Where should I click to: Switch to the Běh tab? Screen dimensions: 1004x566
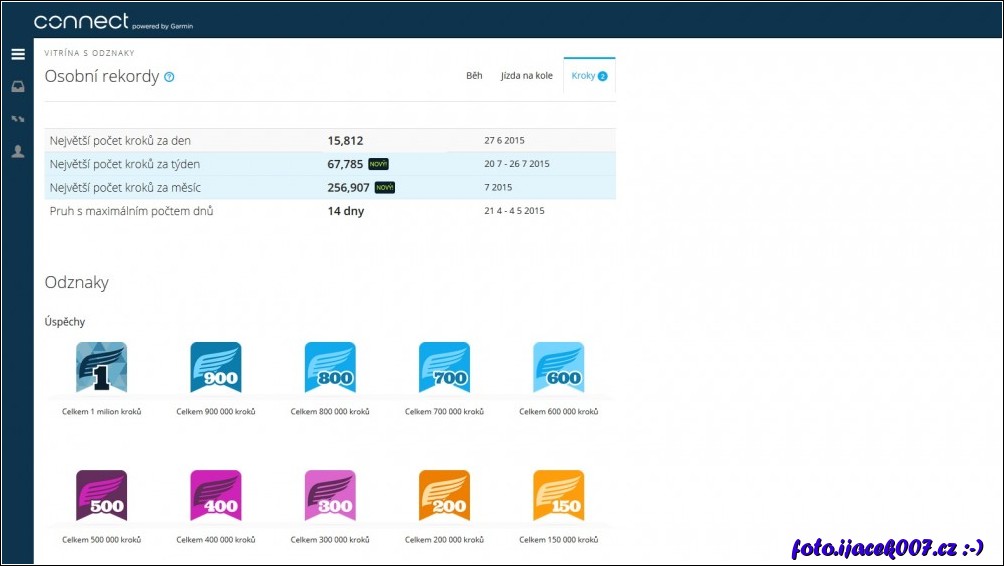474,76
